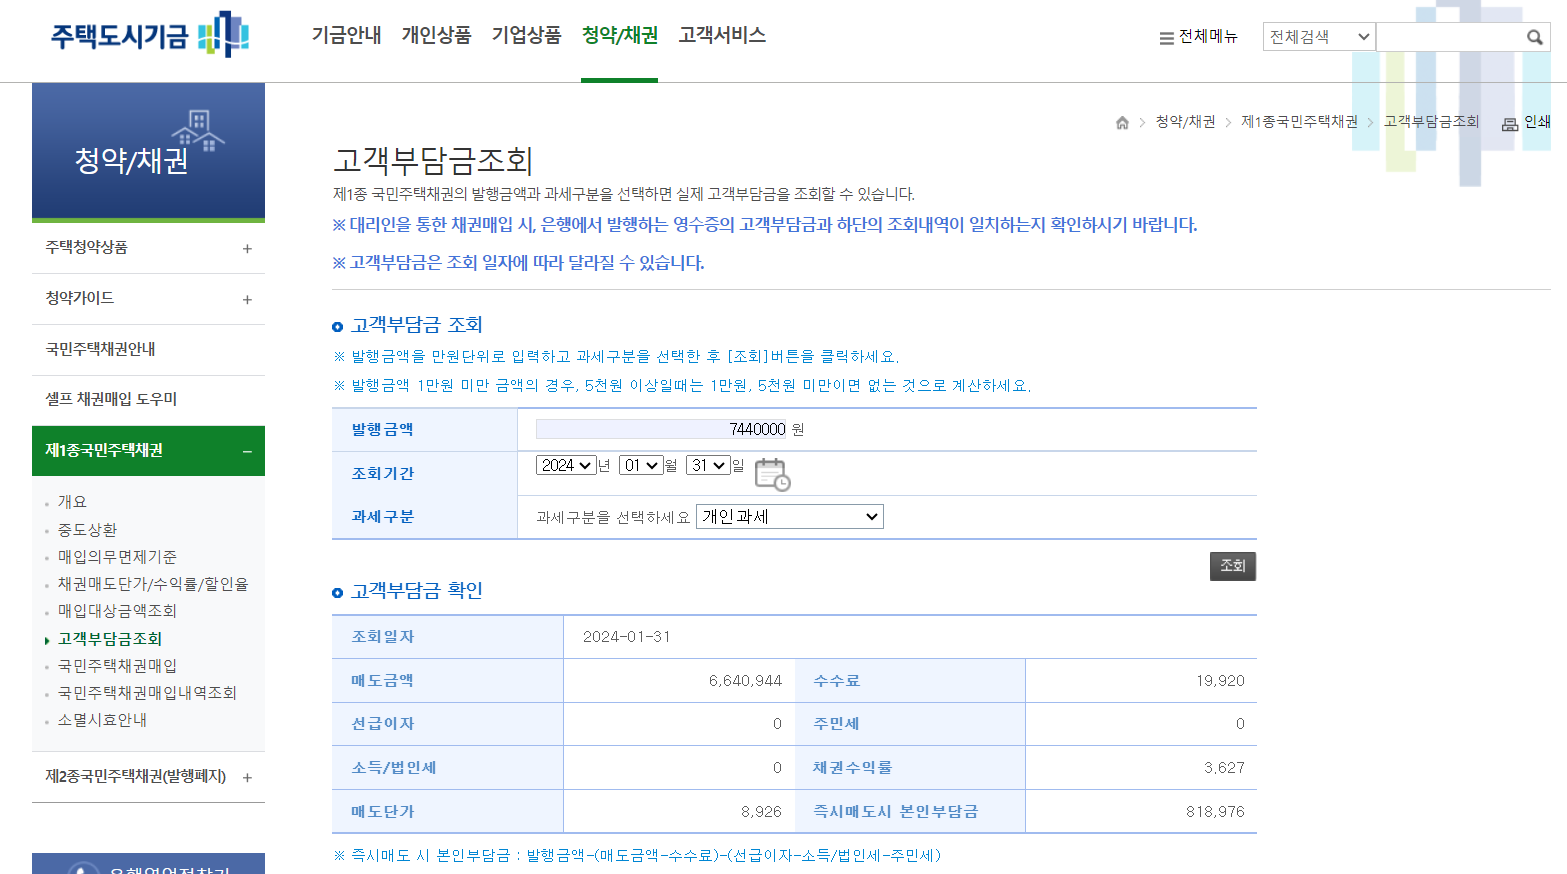Click the 조회 button
The image size is (1567, 874).
pyautogui.click(x=1232, y=566)
